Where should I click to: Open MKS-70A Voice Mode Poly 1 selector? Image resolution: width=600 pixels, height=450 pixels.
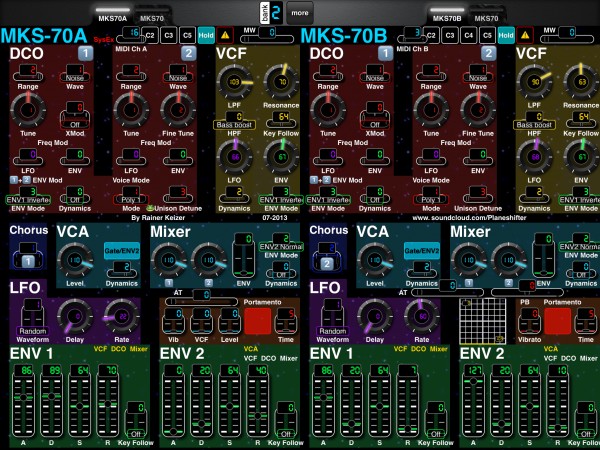(131, 195)
